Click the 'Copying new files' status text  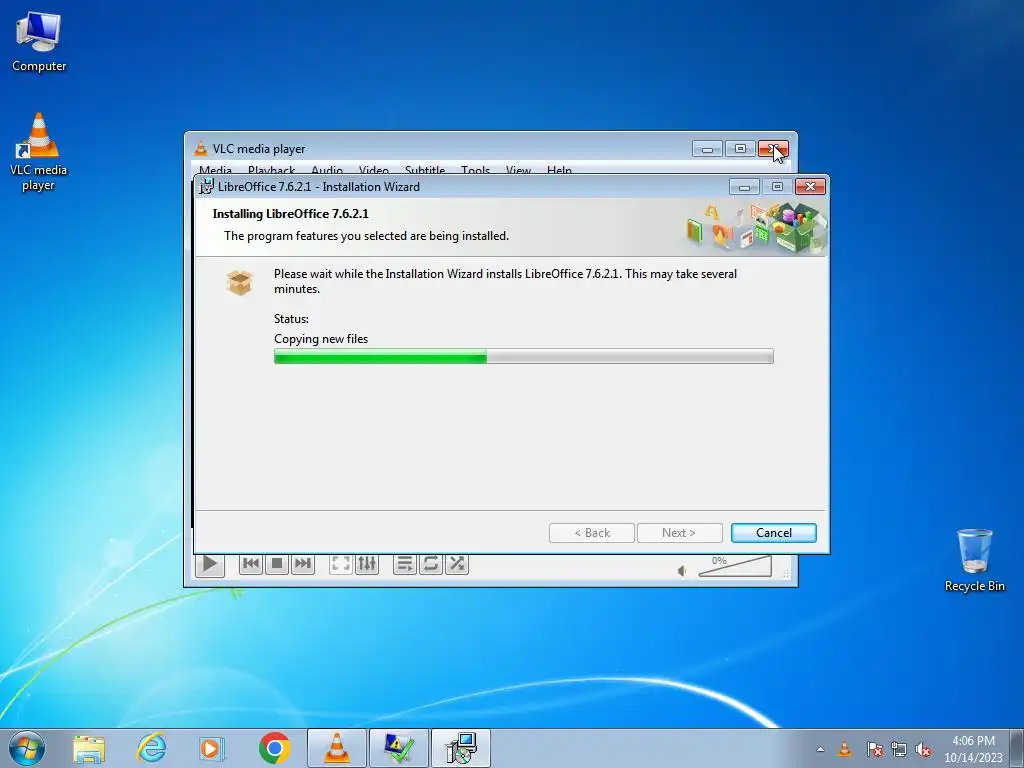pyautogui.click(x=321, y=339)
